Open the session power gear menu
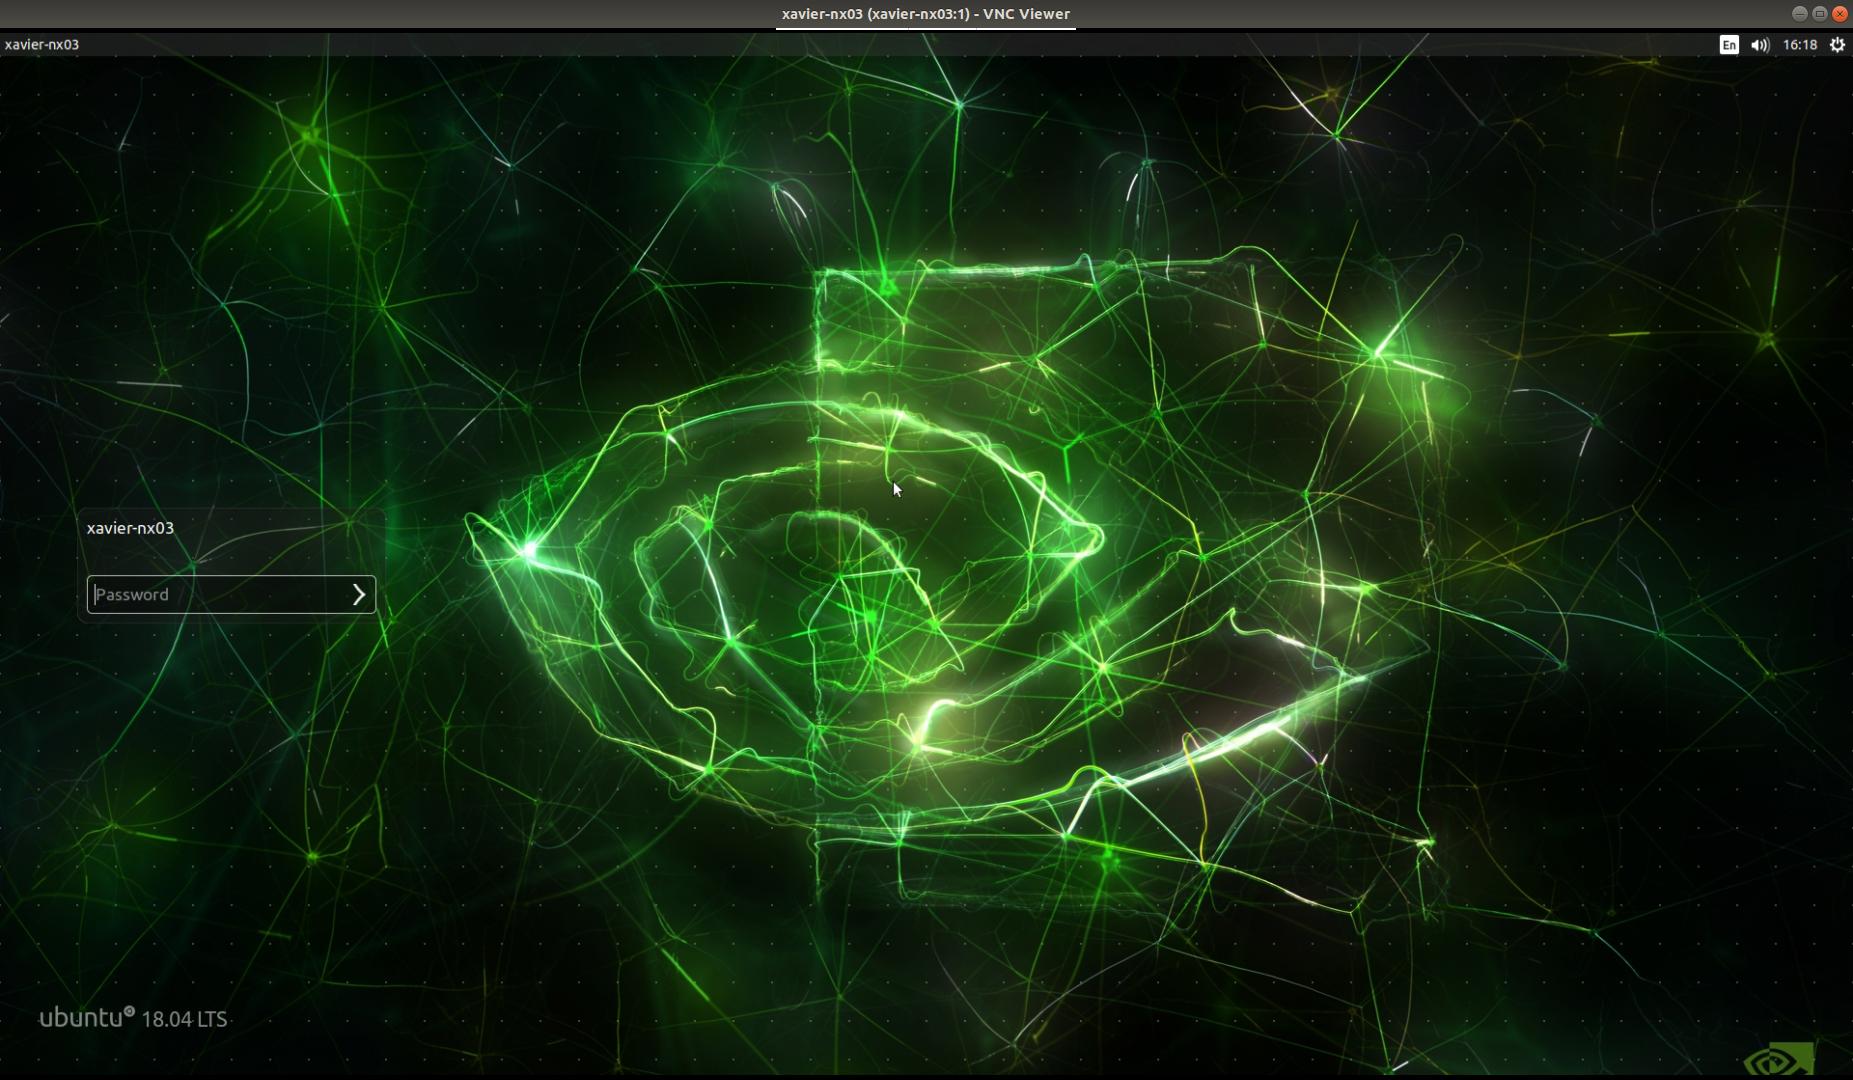The height and width of the screenshot is (1080, 1853). click(1837, 44)
